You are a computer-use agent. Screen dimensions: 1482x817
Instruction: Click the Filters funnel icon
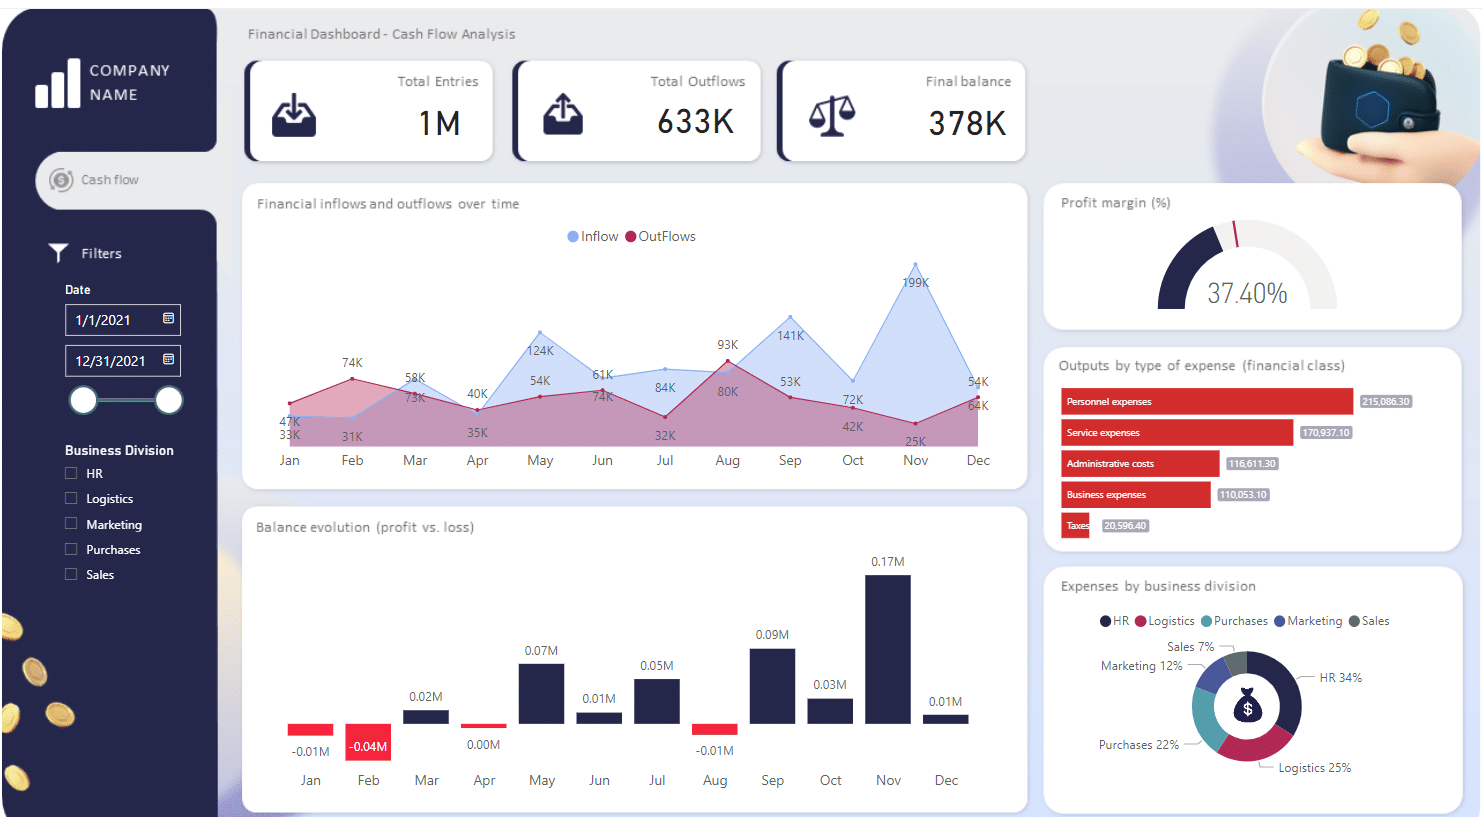[58, 253]
